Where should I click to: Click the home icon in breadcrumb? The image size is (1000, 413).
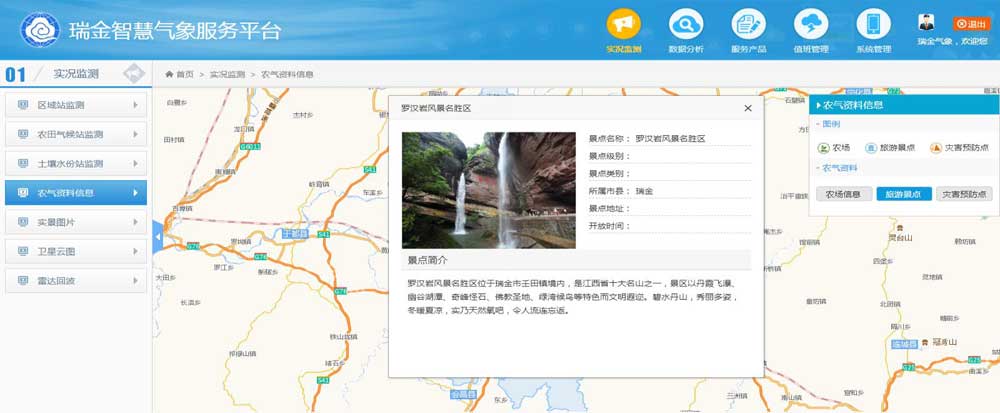170,74
